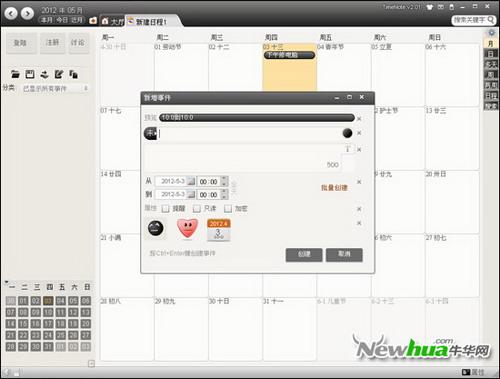Select the black smiley face event icon
This screenshot has width=500, height=379.
click(156, 228)
